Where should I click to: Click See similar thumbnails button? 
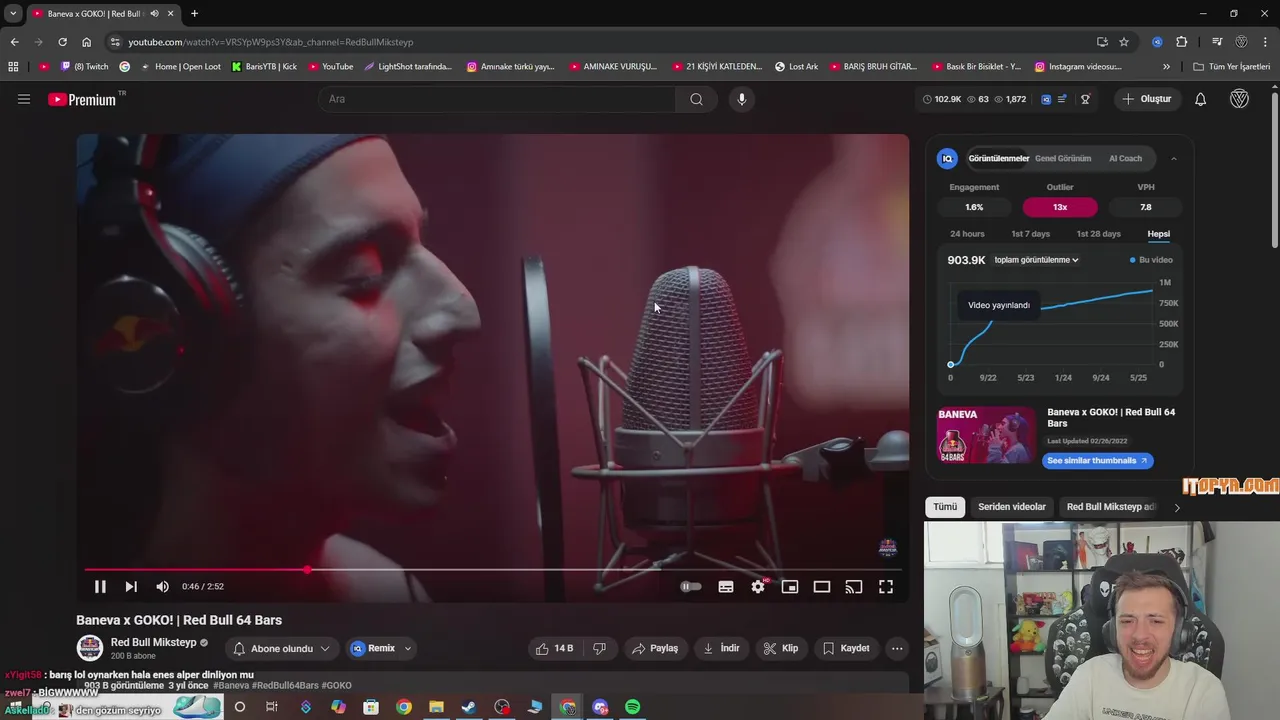pyautogui.click(x=1097, y=461)
